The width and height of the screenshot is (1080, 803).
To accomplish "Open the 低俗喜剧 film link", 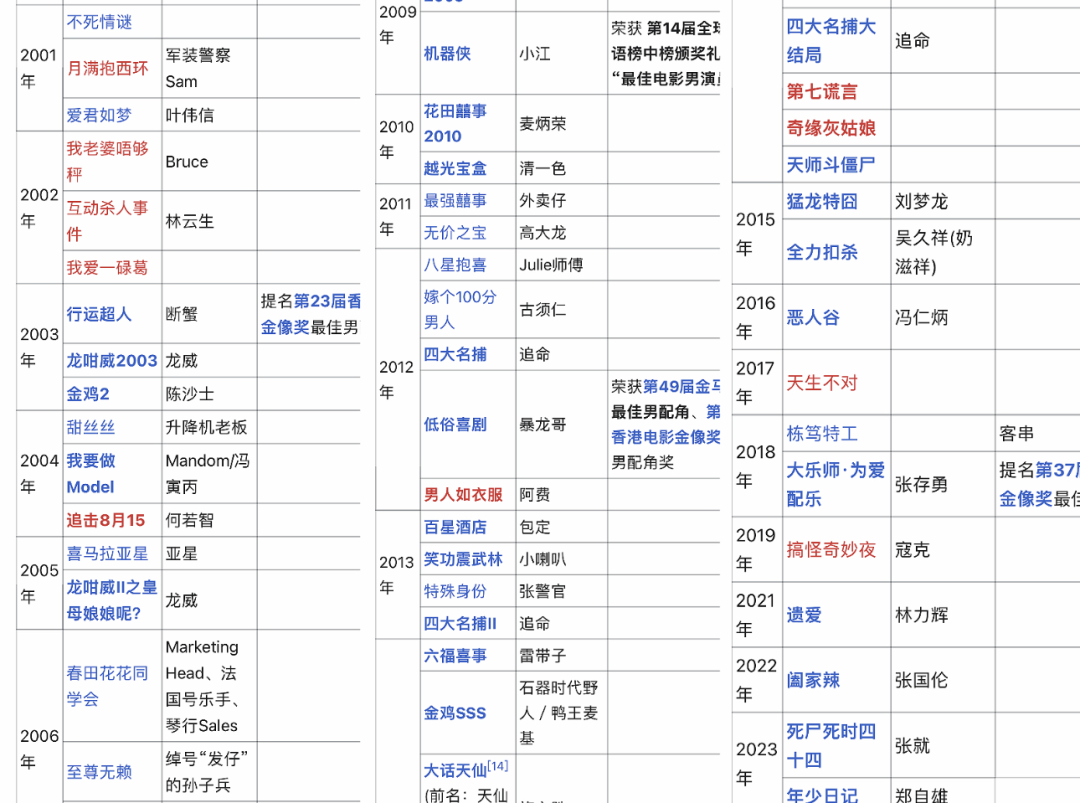I will click(x=455, y=424).
